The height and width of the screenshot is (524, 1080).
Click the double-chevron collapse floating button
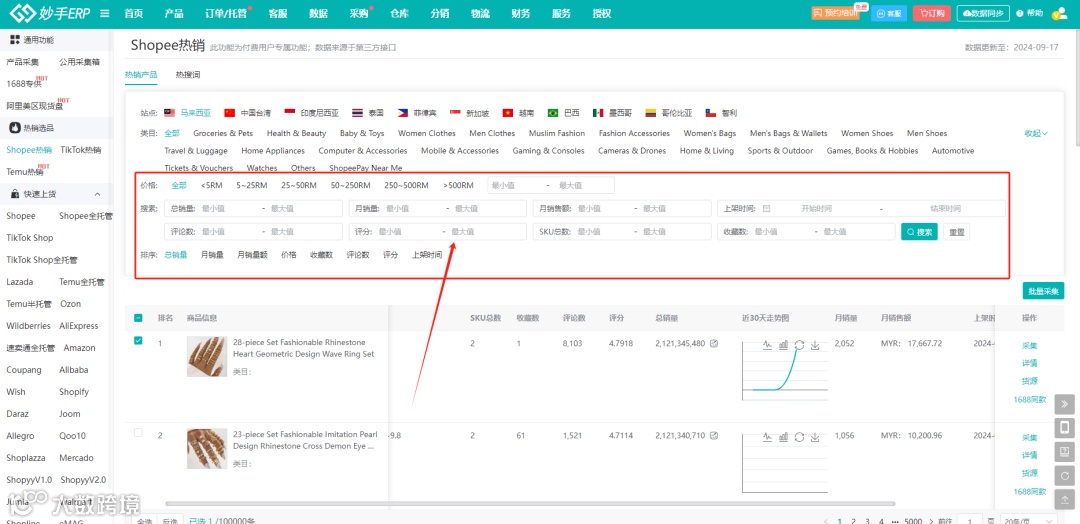point(1064,404)
